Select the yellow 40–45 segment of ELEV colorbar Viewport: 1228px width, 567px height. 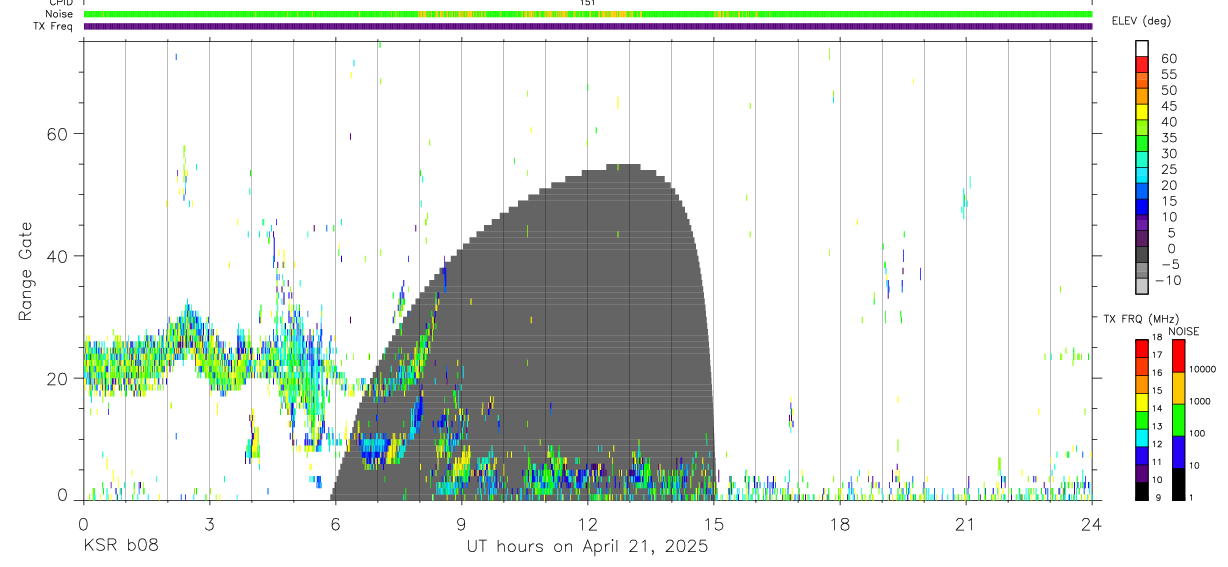(1143, 114)
